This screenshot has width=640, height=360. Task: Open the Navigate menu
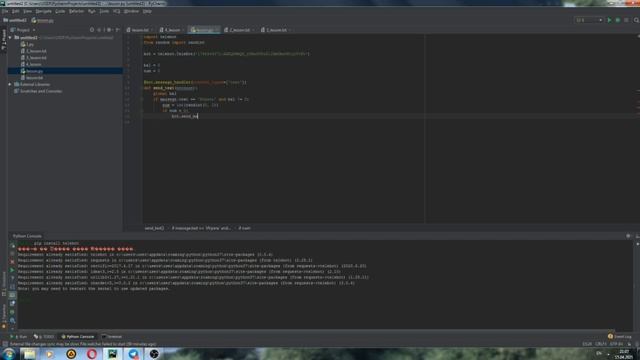[44, 11]
